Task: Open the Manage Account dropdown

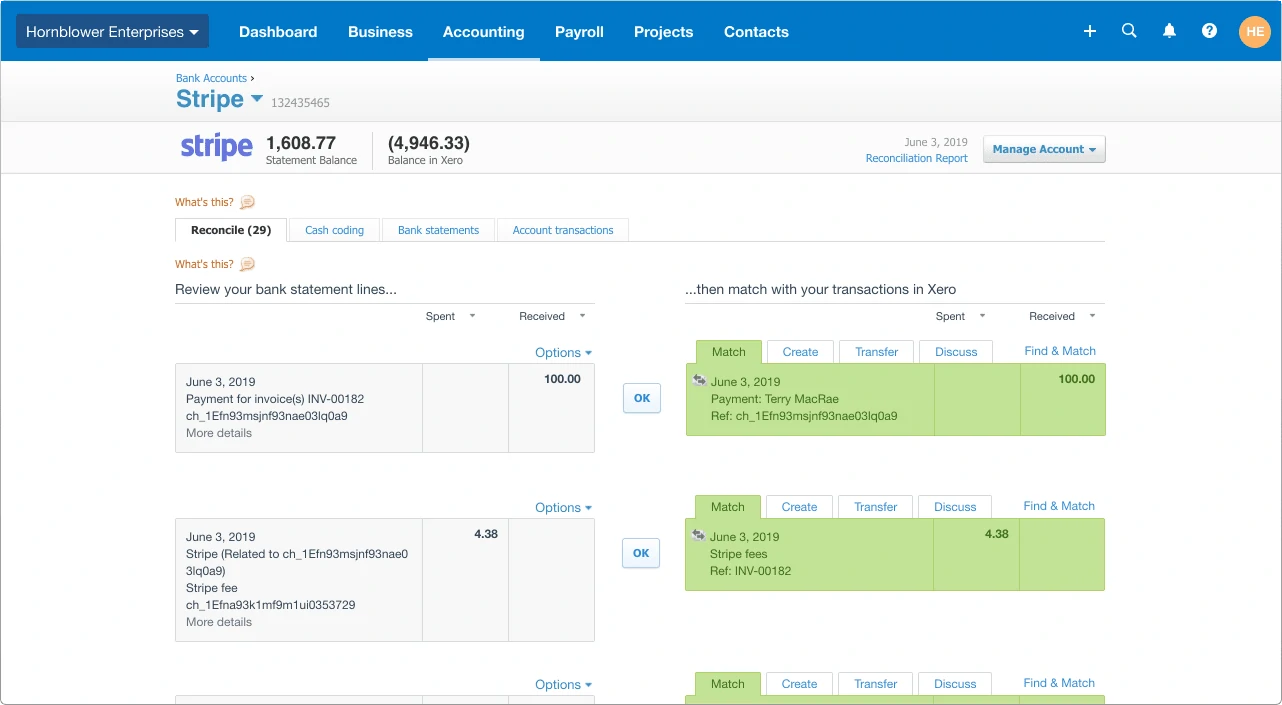Action: click(x=1044, y=149)
